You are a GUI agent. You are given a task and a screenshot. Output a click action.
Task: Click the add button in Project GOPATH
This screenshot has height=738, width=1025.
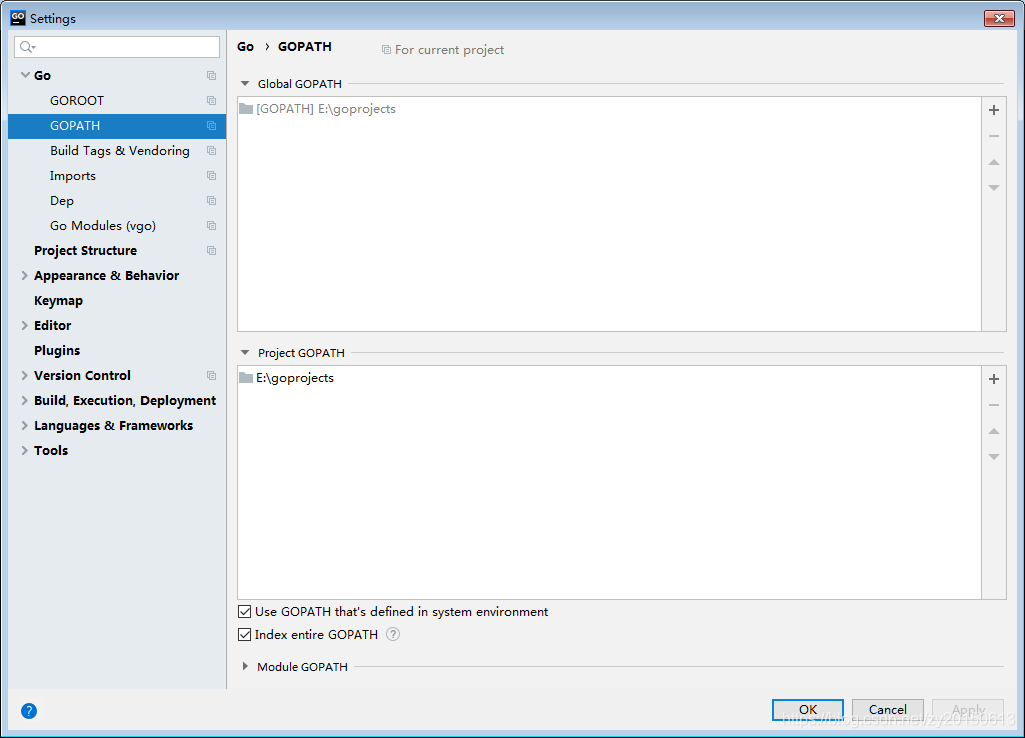(x=994, y=379)
